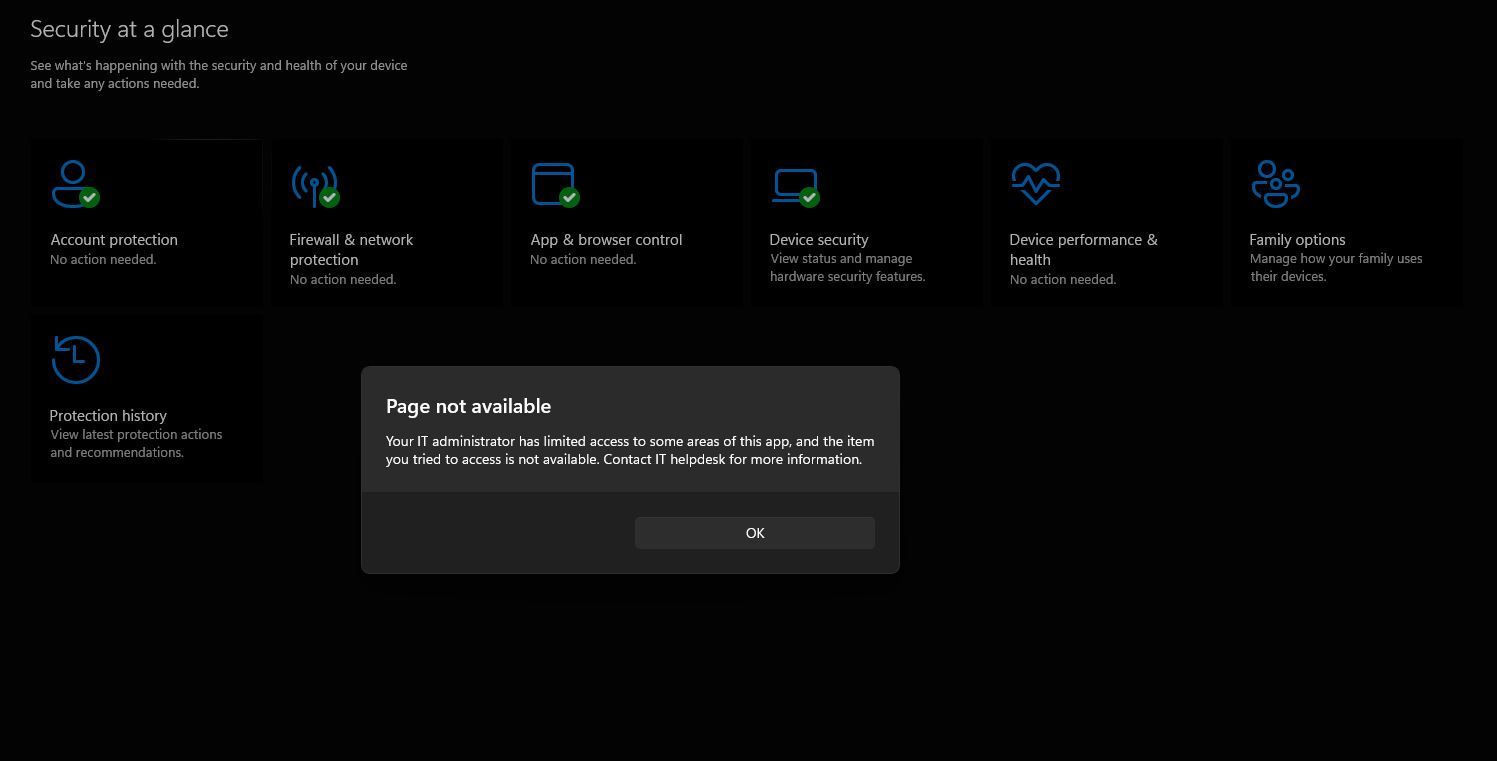Click the Protection history tile

(146, 398)
